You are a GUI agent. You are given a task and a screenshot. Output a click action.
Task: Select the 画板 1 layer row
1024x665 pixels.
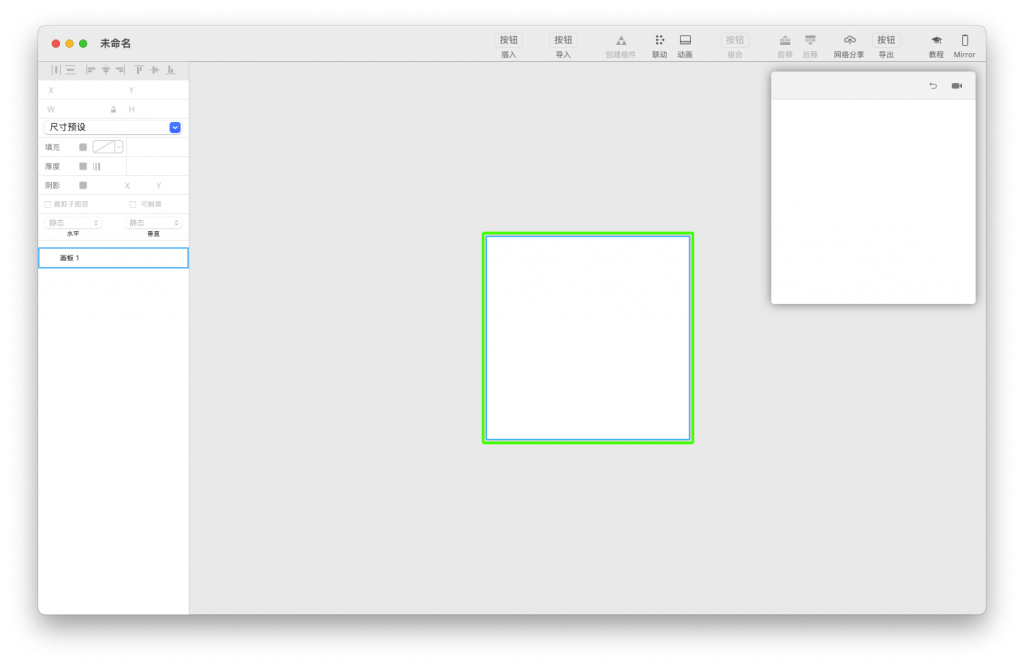pos(114,258)
